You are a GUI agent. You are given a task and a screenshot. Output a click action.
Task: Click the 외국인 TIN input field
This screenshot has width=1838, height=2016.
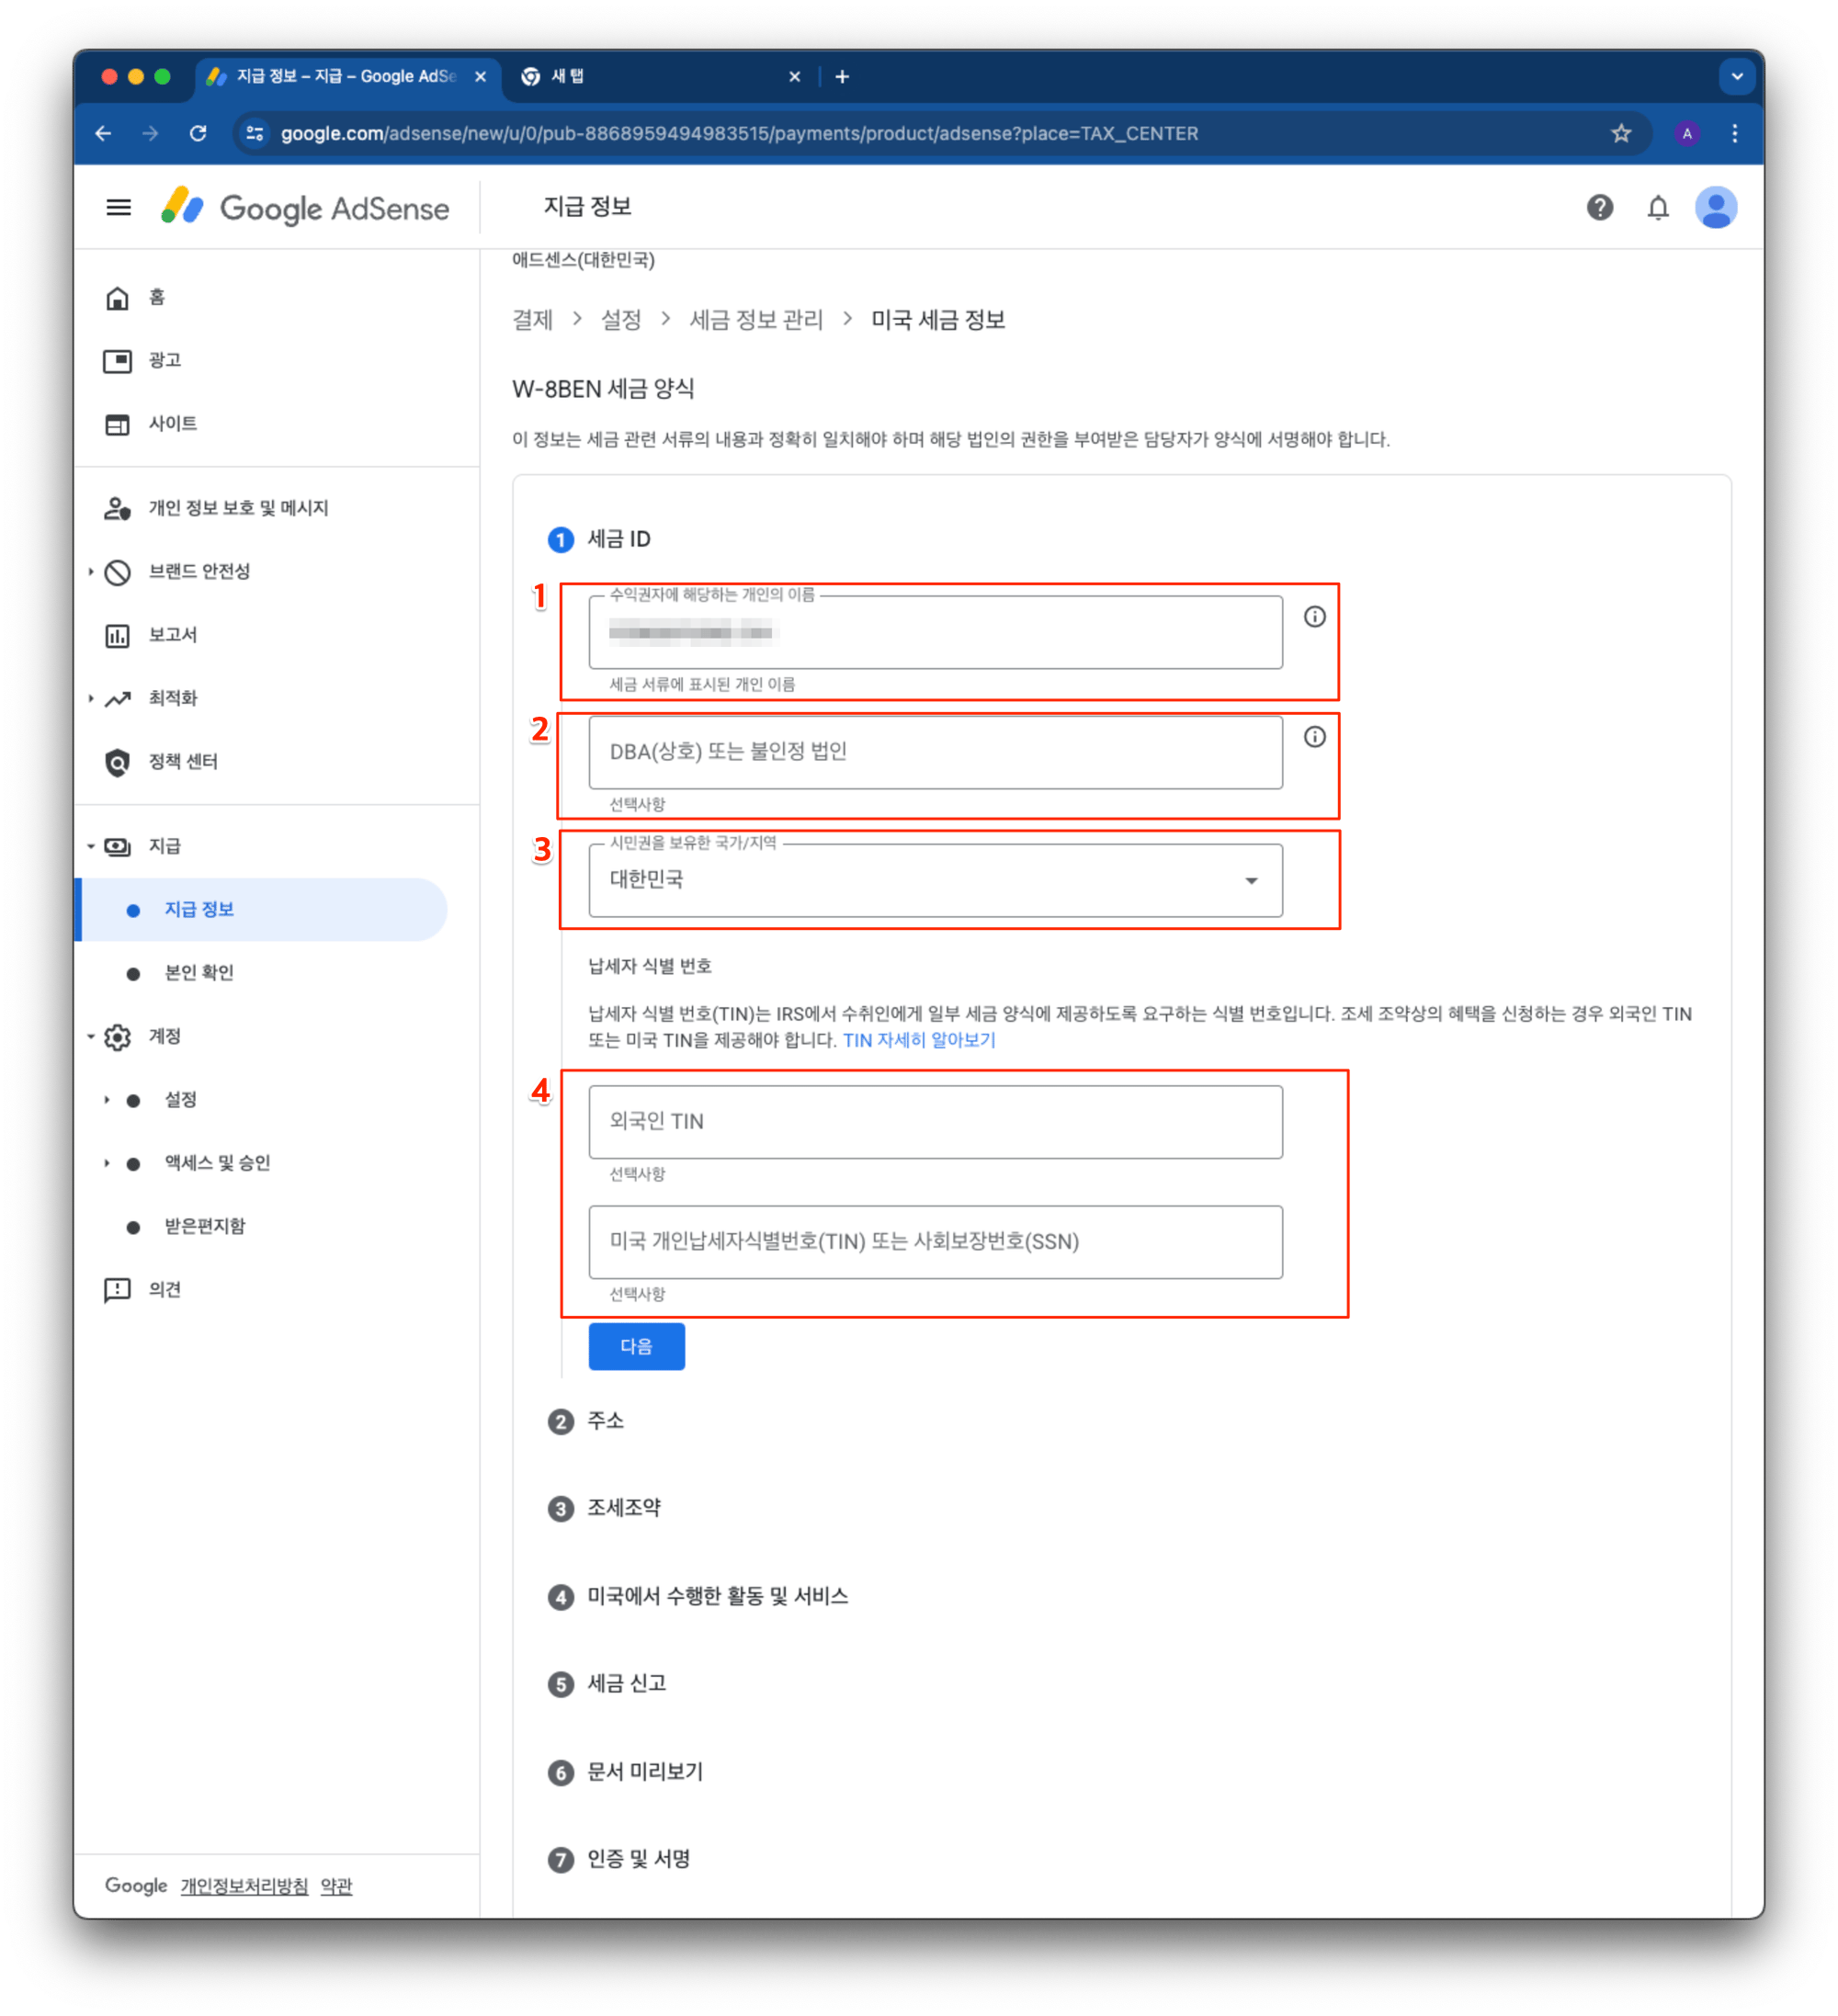point(935,1122)
